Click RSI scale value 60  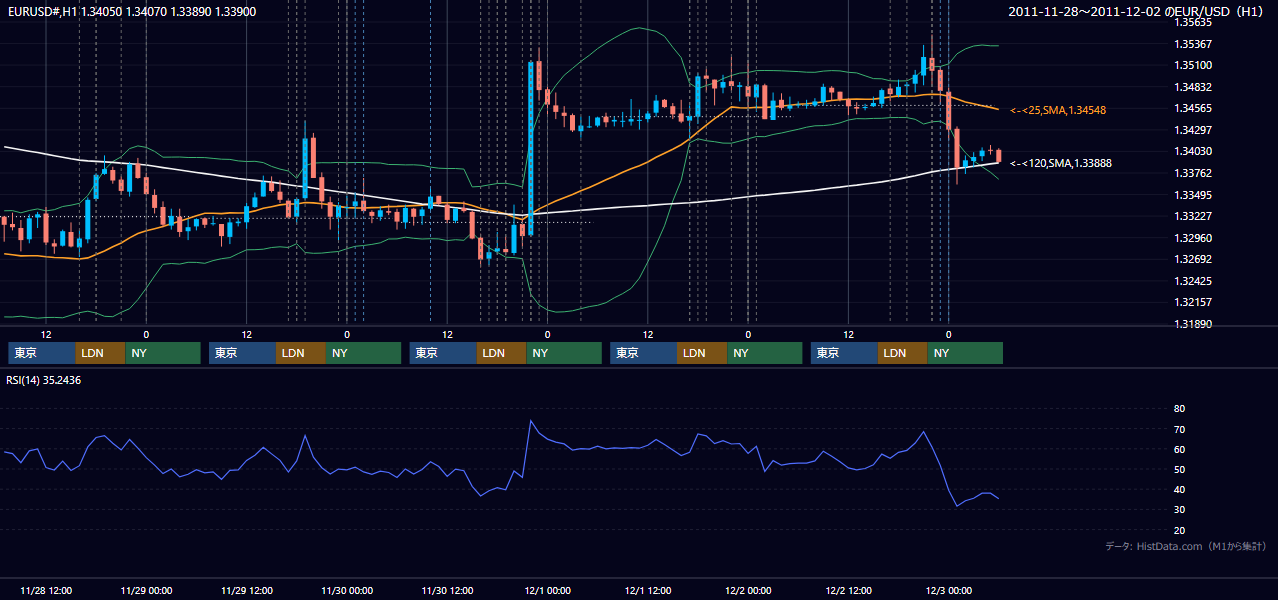point(1179,449)
